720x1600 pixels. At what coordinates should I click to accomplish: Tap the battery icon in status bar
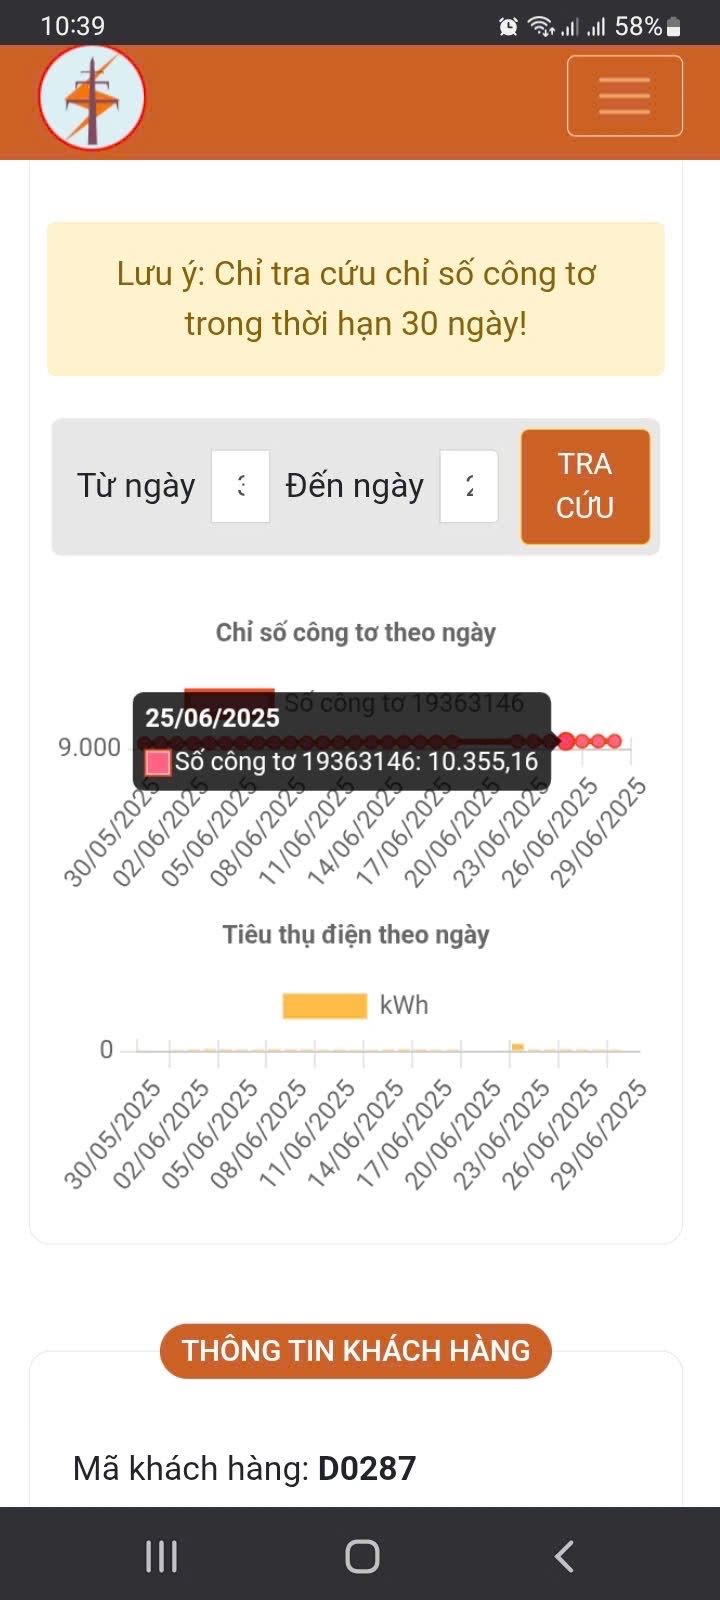[674, 27]
